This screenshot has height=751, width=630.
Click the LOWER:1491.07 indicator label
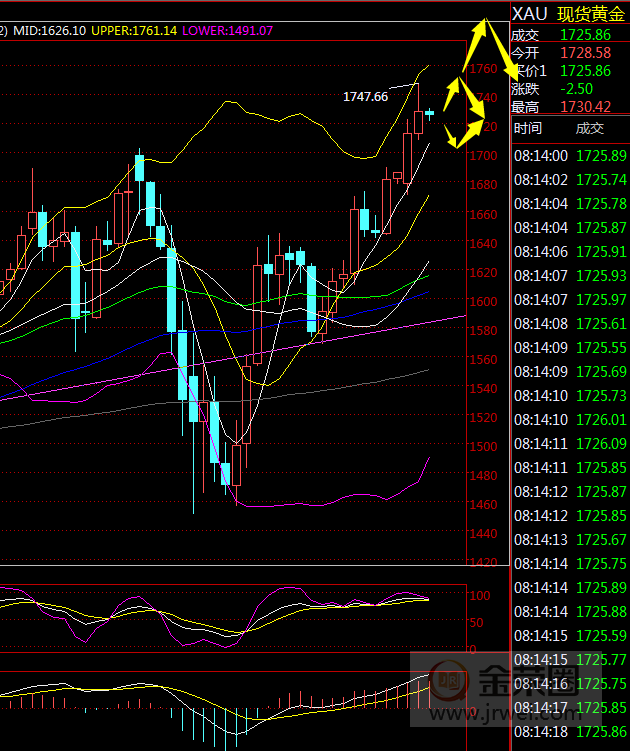(x=228, y=31)
